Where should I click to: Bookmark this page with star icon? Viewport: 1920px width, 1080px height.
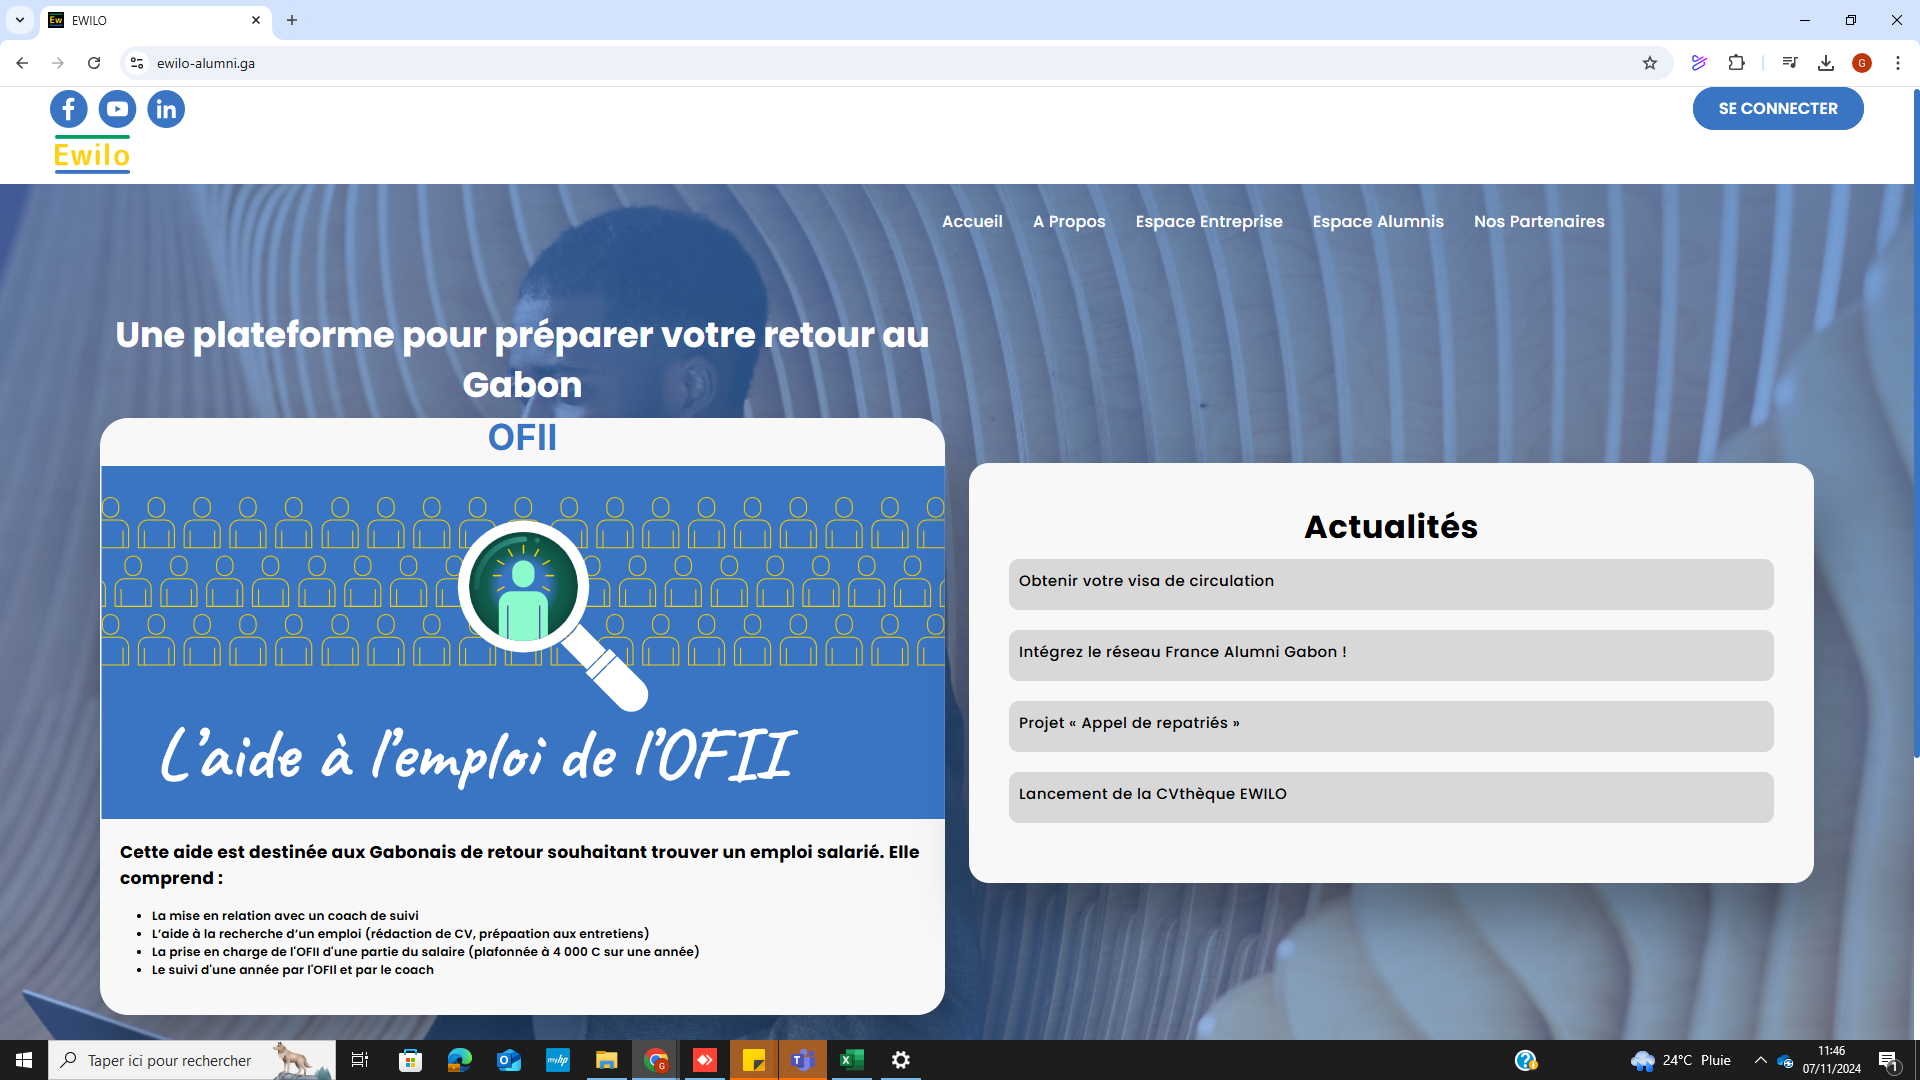click(x=1650, y=63)
